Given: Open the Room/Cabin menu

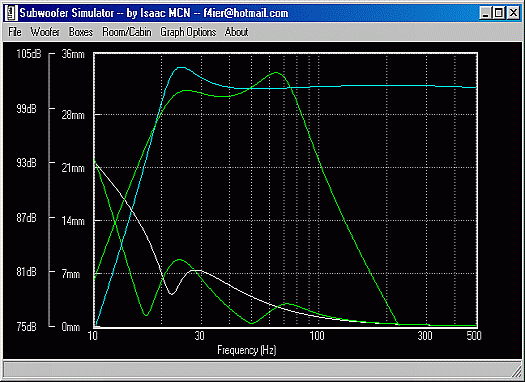Looking at the screenshot, I should click(x=127, y=32).
